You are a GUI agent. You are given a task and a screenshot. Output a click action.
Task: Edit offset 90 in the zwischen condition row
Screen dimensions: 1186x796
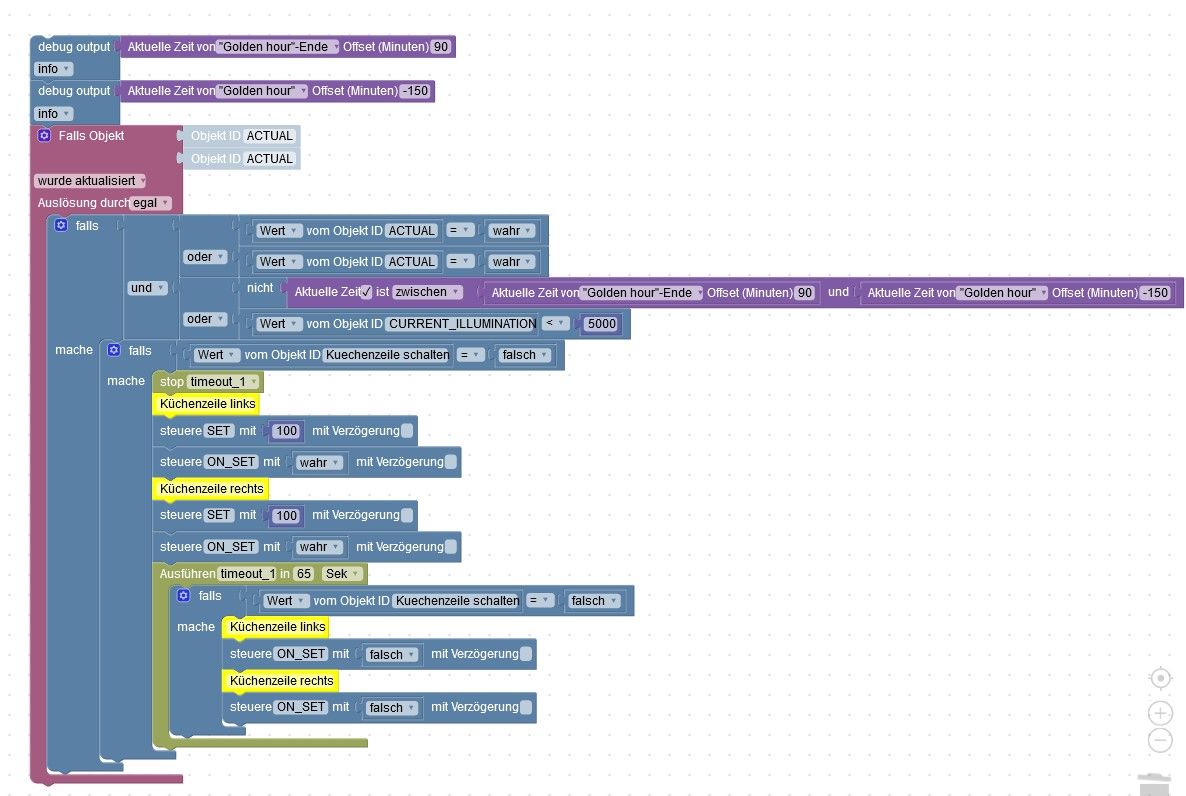pyautogui.click(x=805, y=293)
